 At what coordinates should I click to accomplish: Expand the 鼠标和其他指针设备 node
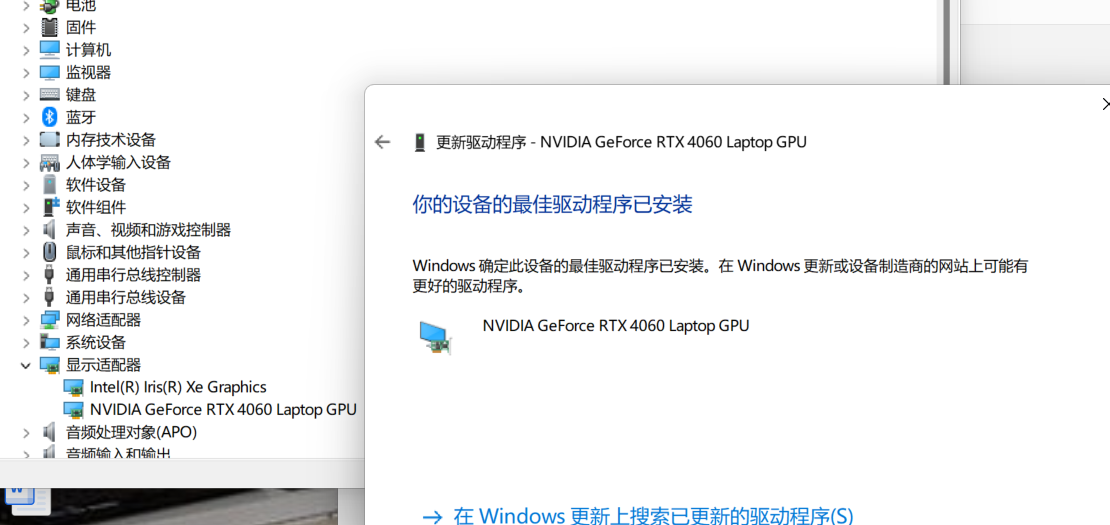pos(26,253)
